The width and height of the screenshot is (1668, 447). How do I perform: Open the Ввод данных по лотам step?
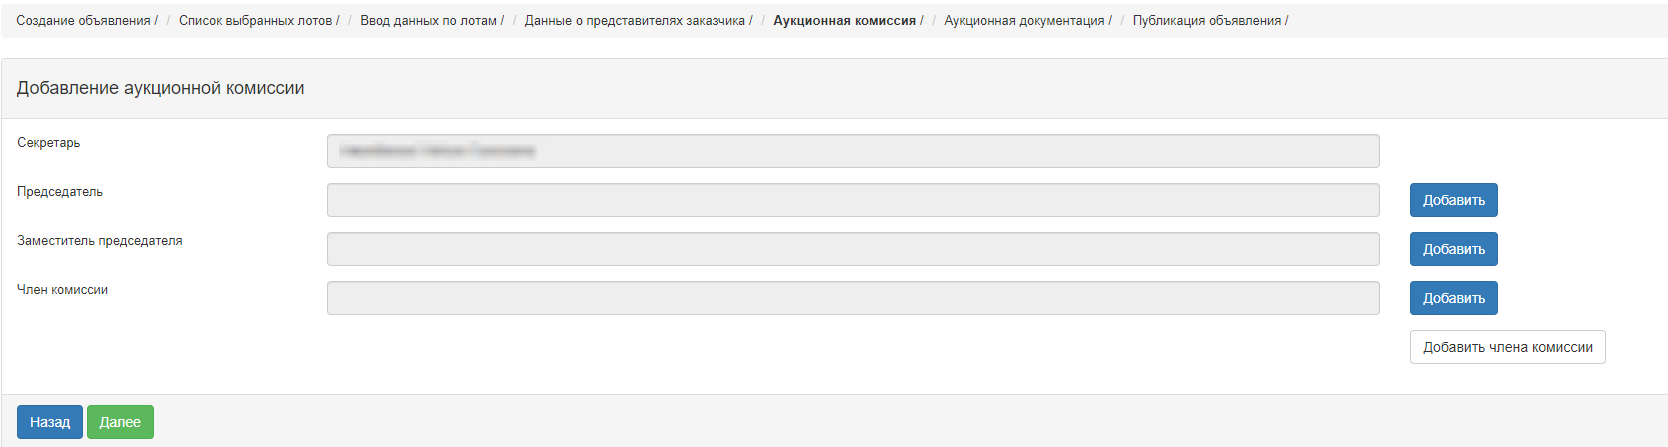coord(428,20)
